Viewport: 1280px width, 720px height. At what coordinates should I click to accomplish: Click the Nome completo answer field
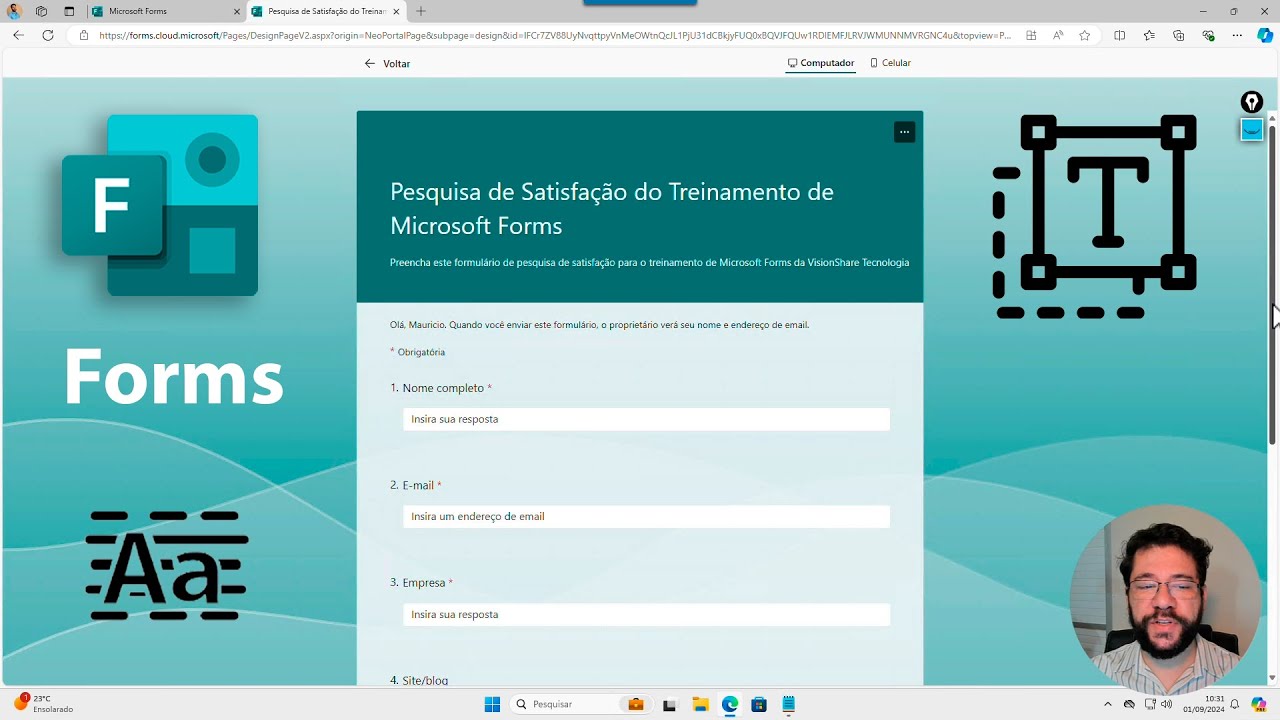pos(646,419)
